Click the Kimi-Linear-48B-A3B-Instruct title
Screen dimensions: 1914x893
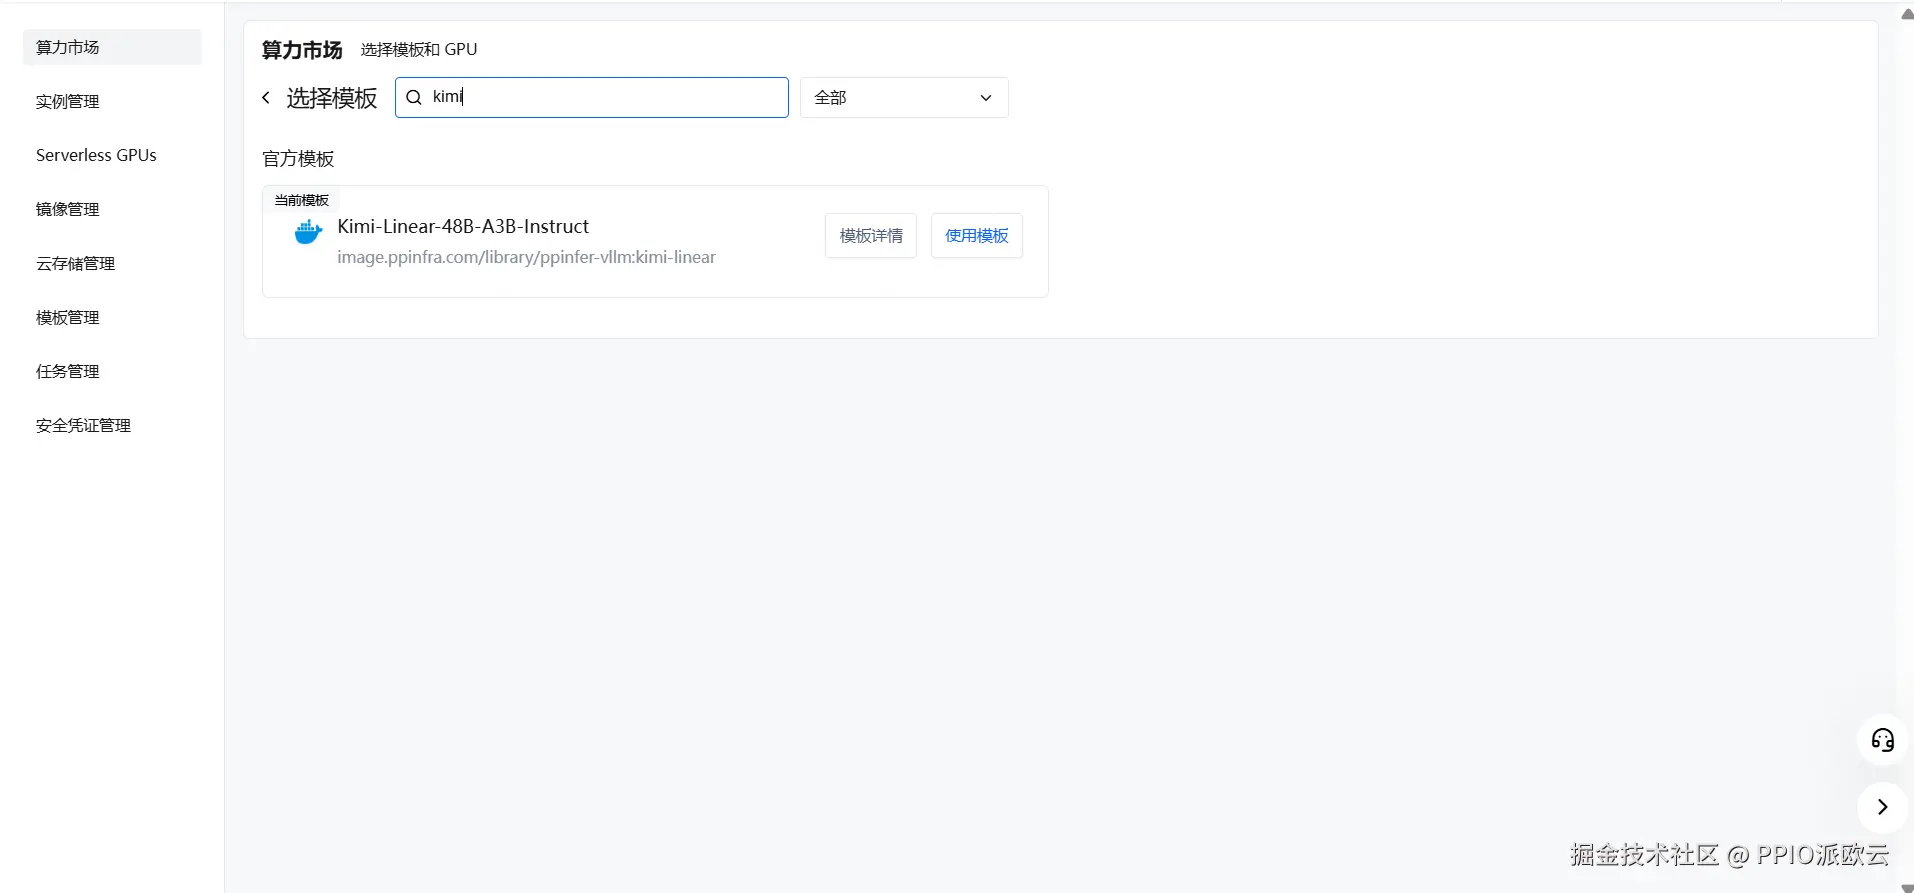(x=463, y=226)
